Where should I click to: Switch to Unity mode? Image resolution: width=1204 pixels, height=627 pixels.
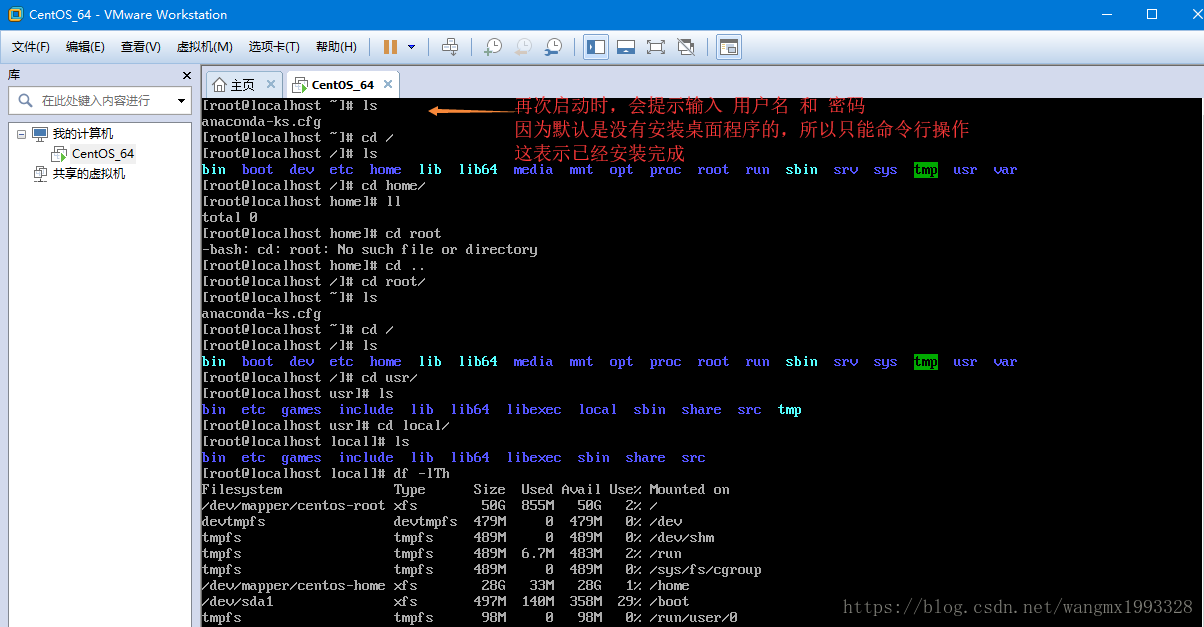(x=686, y=47)
